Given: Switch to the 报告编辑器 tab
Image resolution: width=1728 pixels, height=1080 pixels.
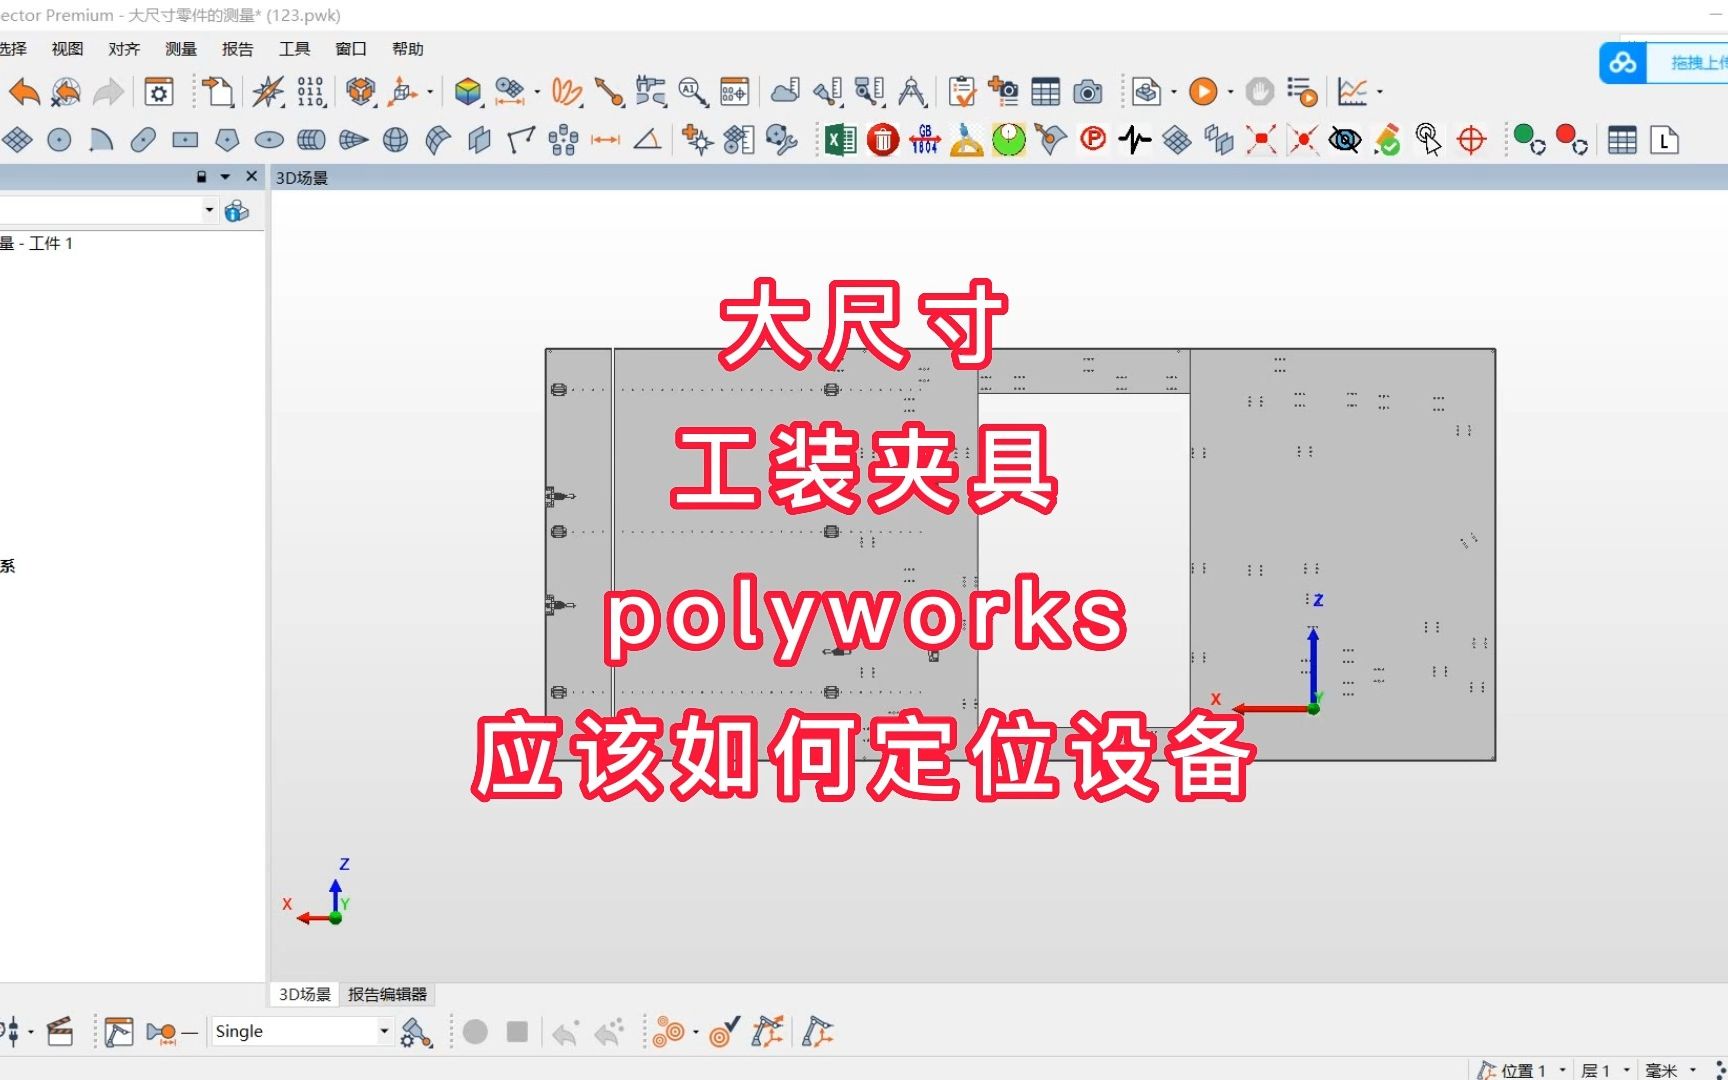Looking at the screenshot, I should point(387,994).
